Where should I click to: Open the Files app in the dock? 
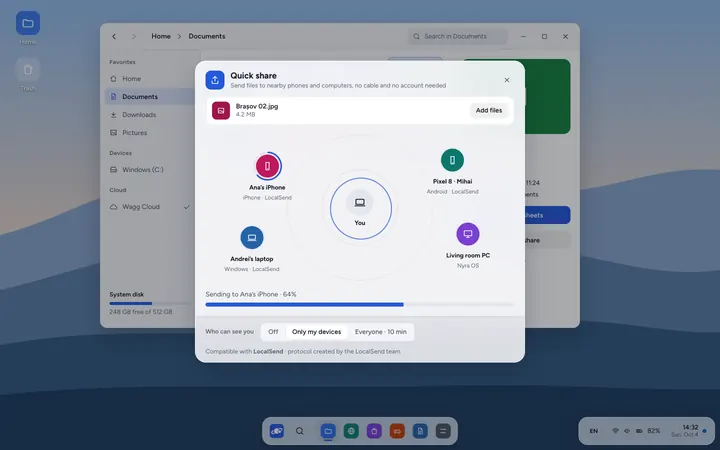328,431
